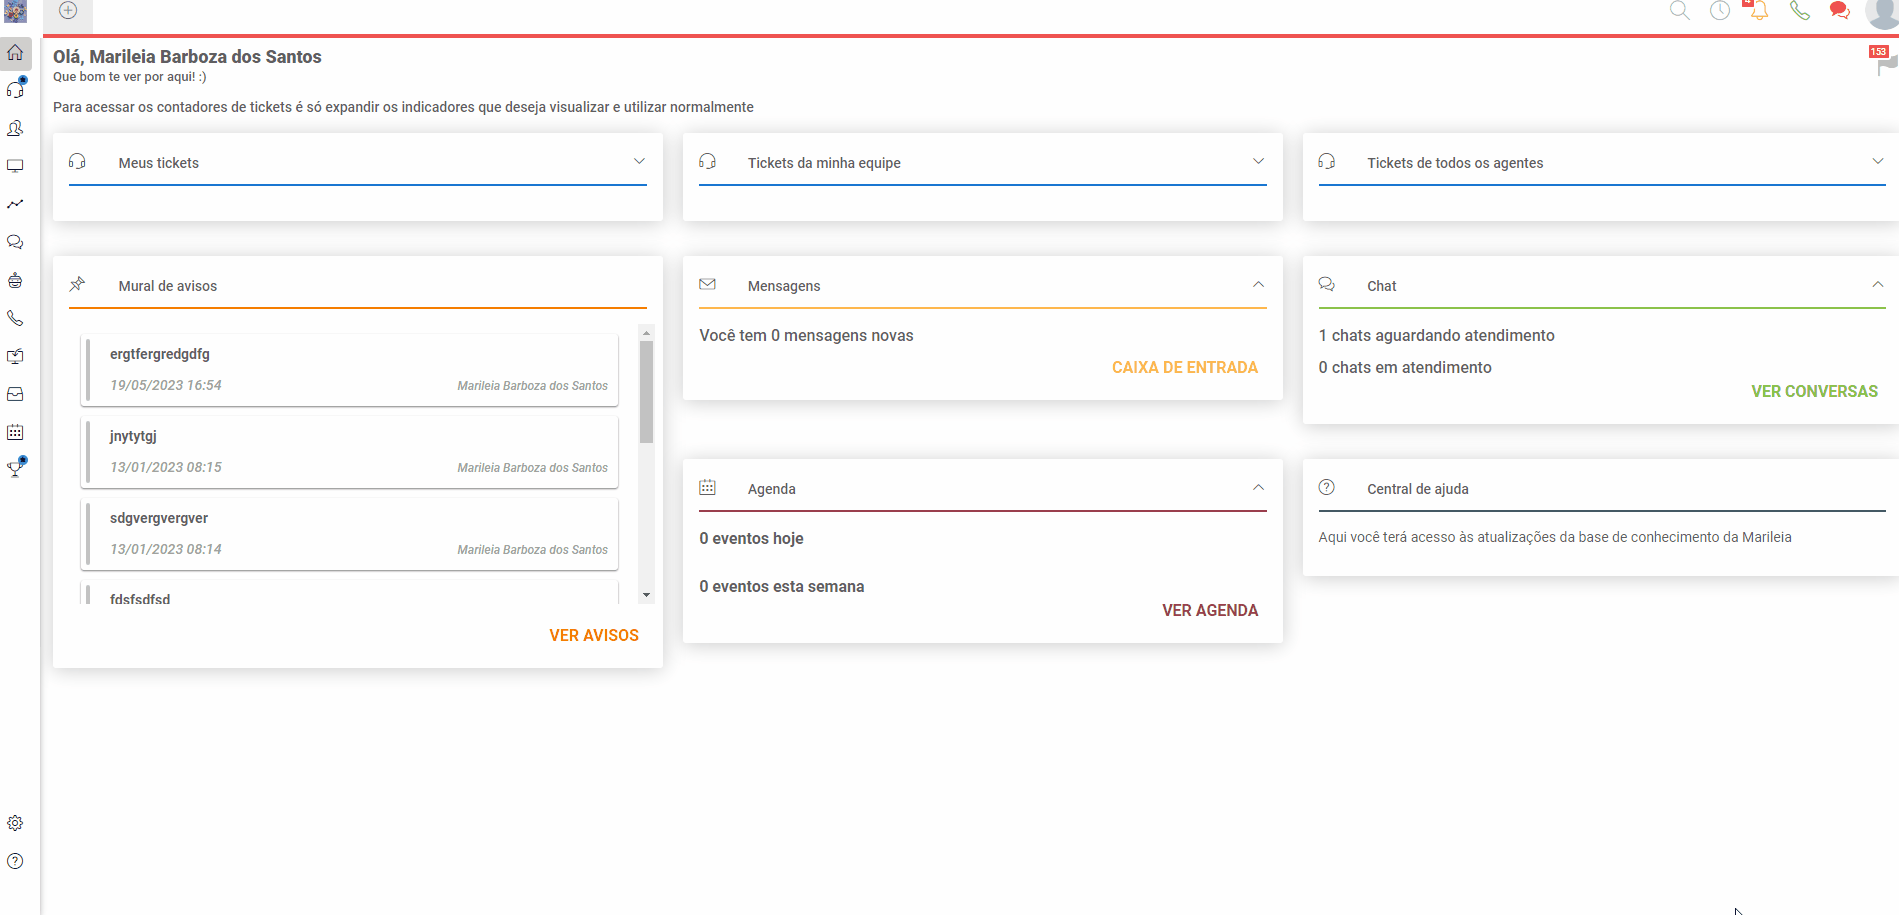Open the calendar icon in the left sidebar

pyautogui.click(x=15, y=432)
